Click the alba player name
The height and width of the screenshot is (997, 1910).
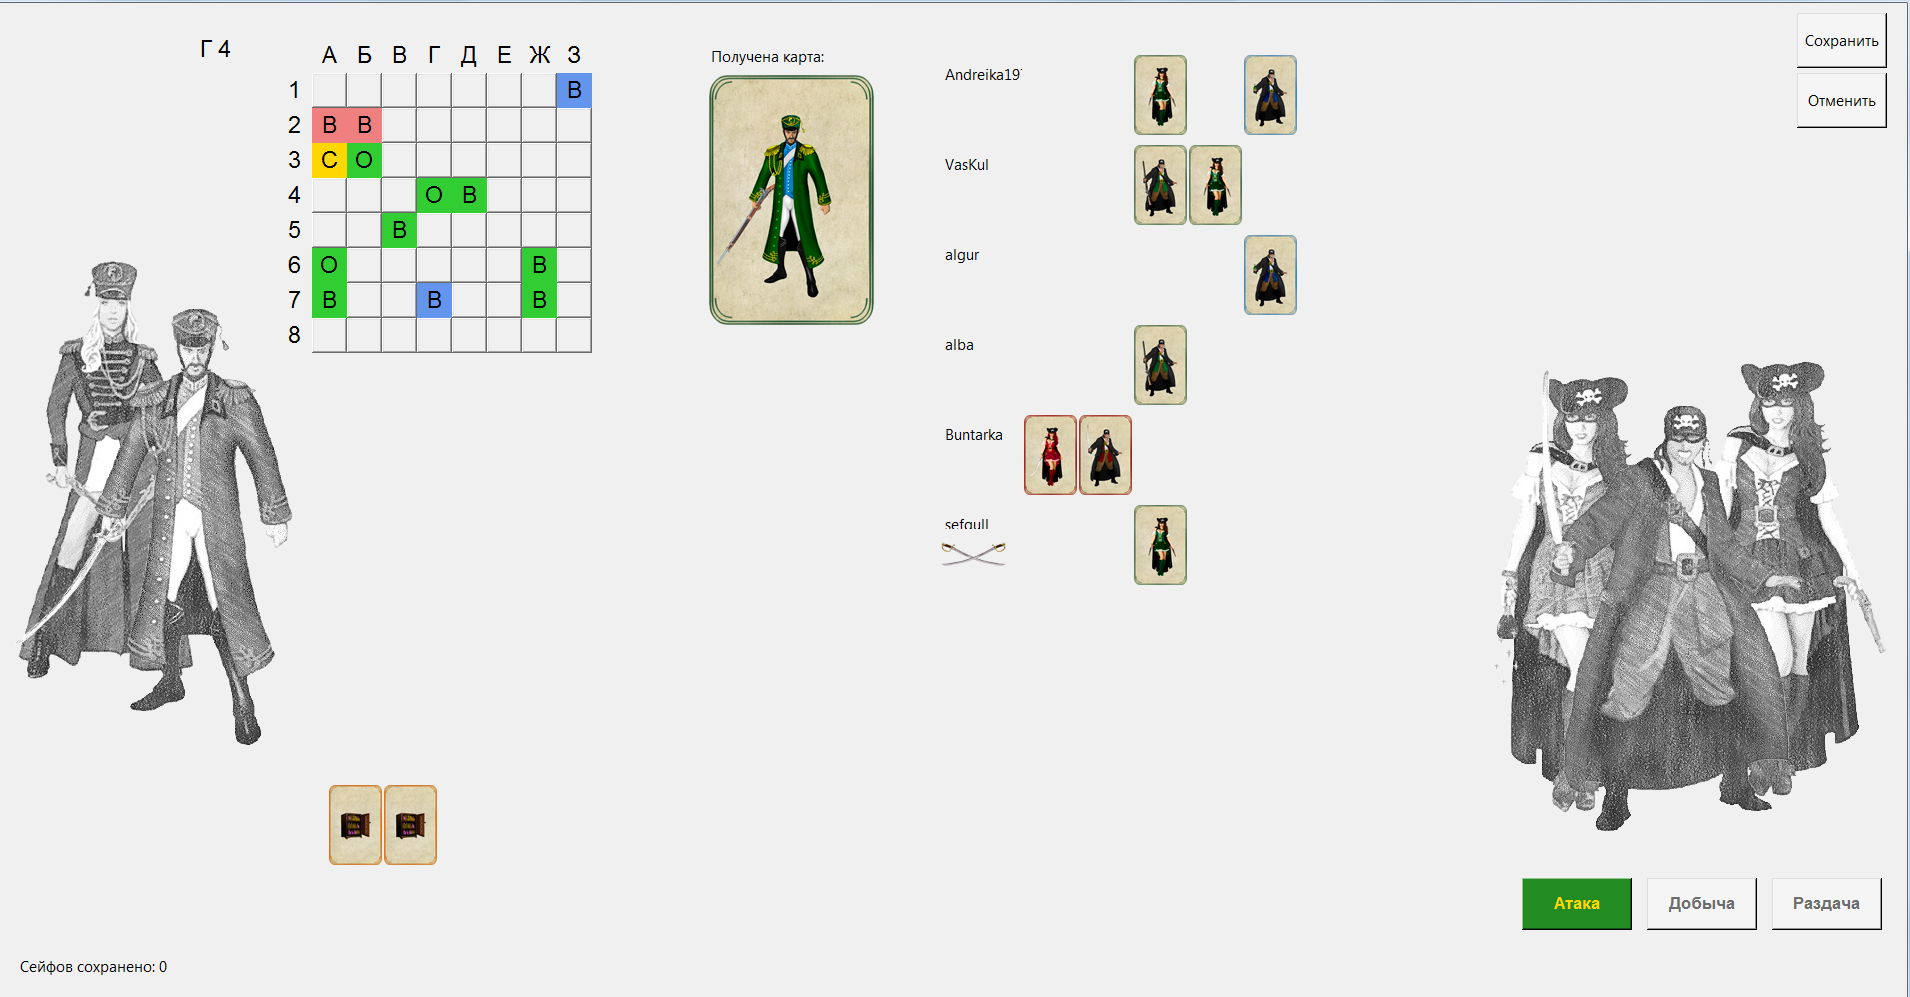click(959, 345)
